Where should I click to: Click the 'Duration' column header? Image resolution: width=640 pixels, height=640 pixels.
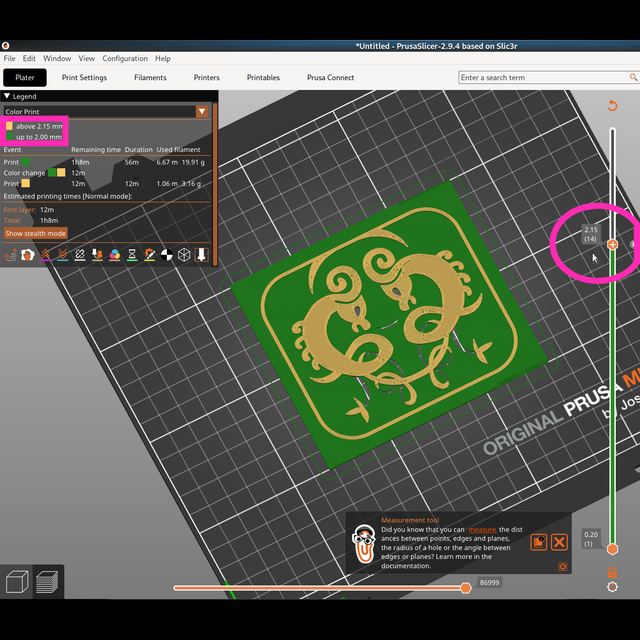pyautogui.click(x=138, y=149)
